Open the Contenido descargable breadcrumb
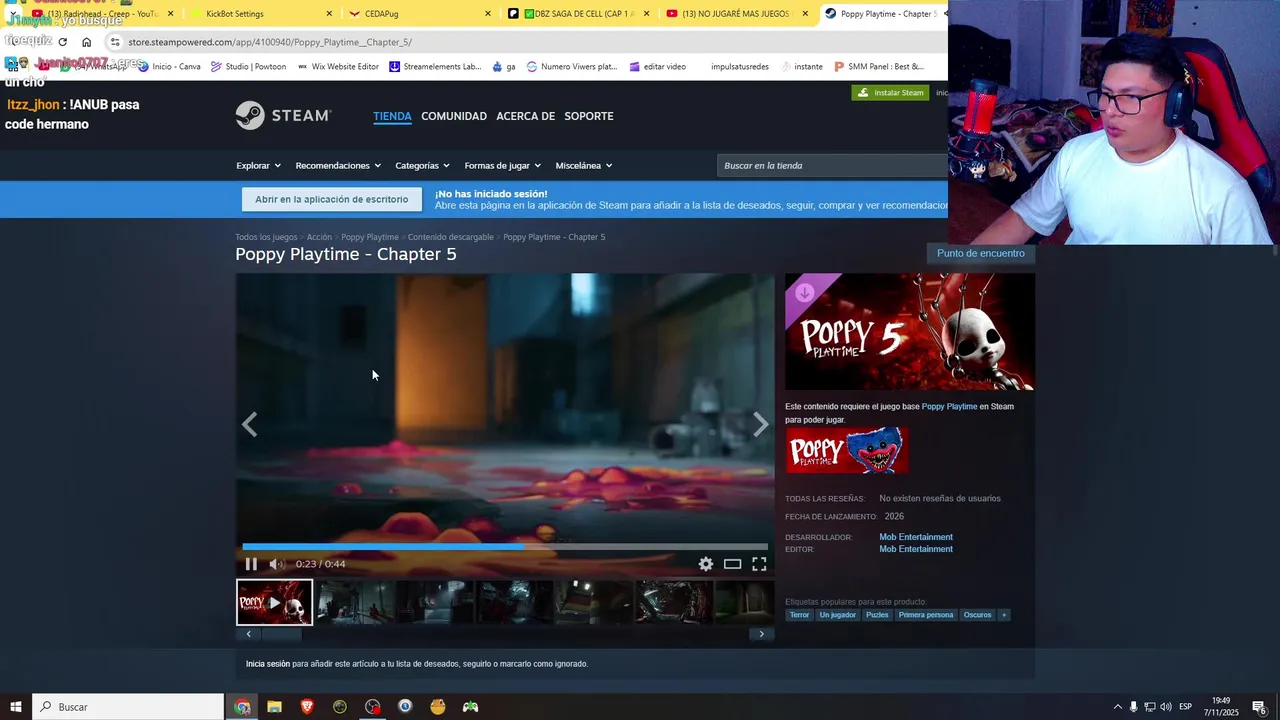The height and width of the screenshot is (720, 1280). [450, 237]
